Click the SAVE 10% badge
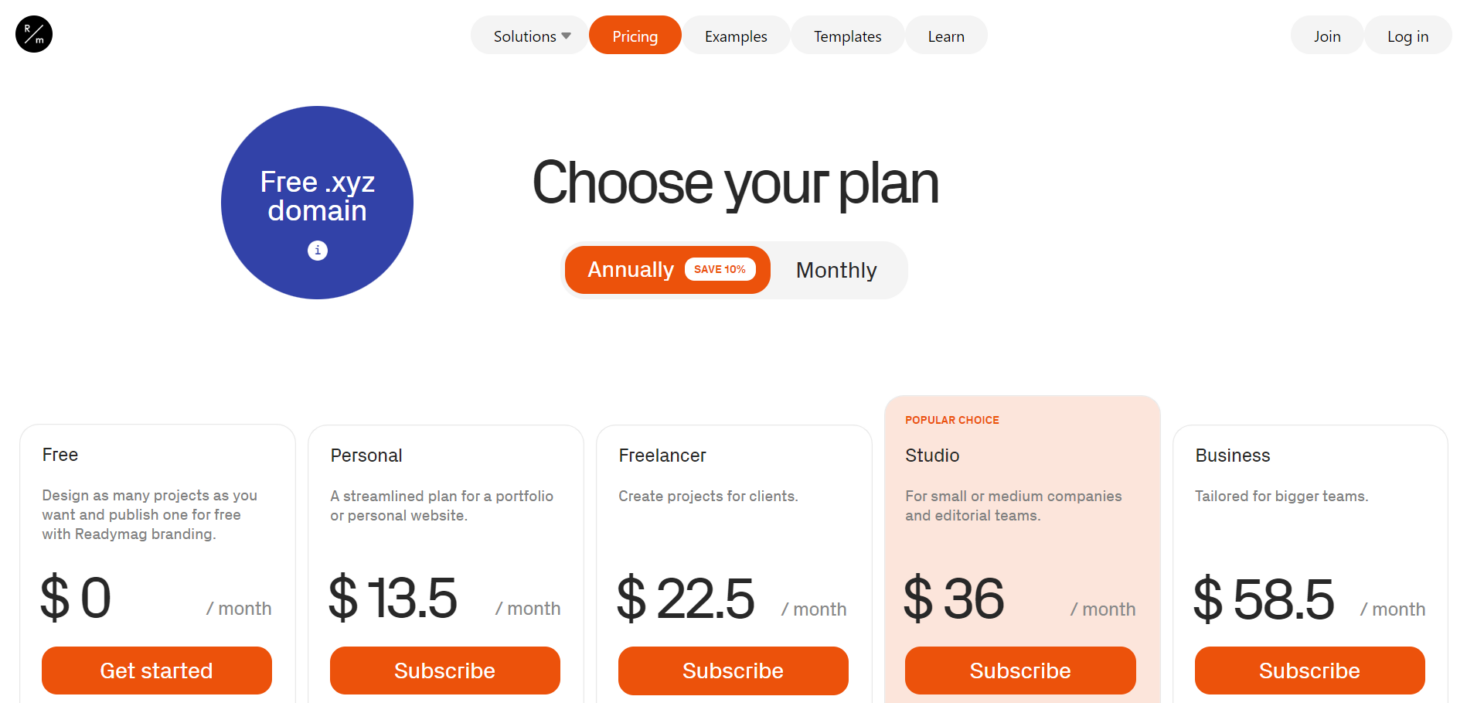This screenshot has height=703, width=1484. 720,269
